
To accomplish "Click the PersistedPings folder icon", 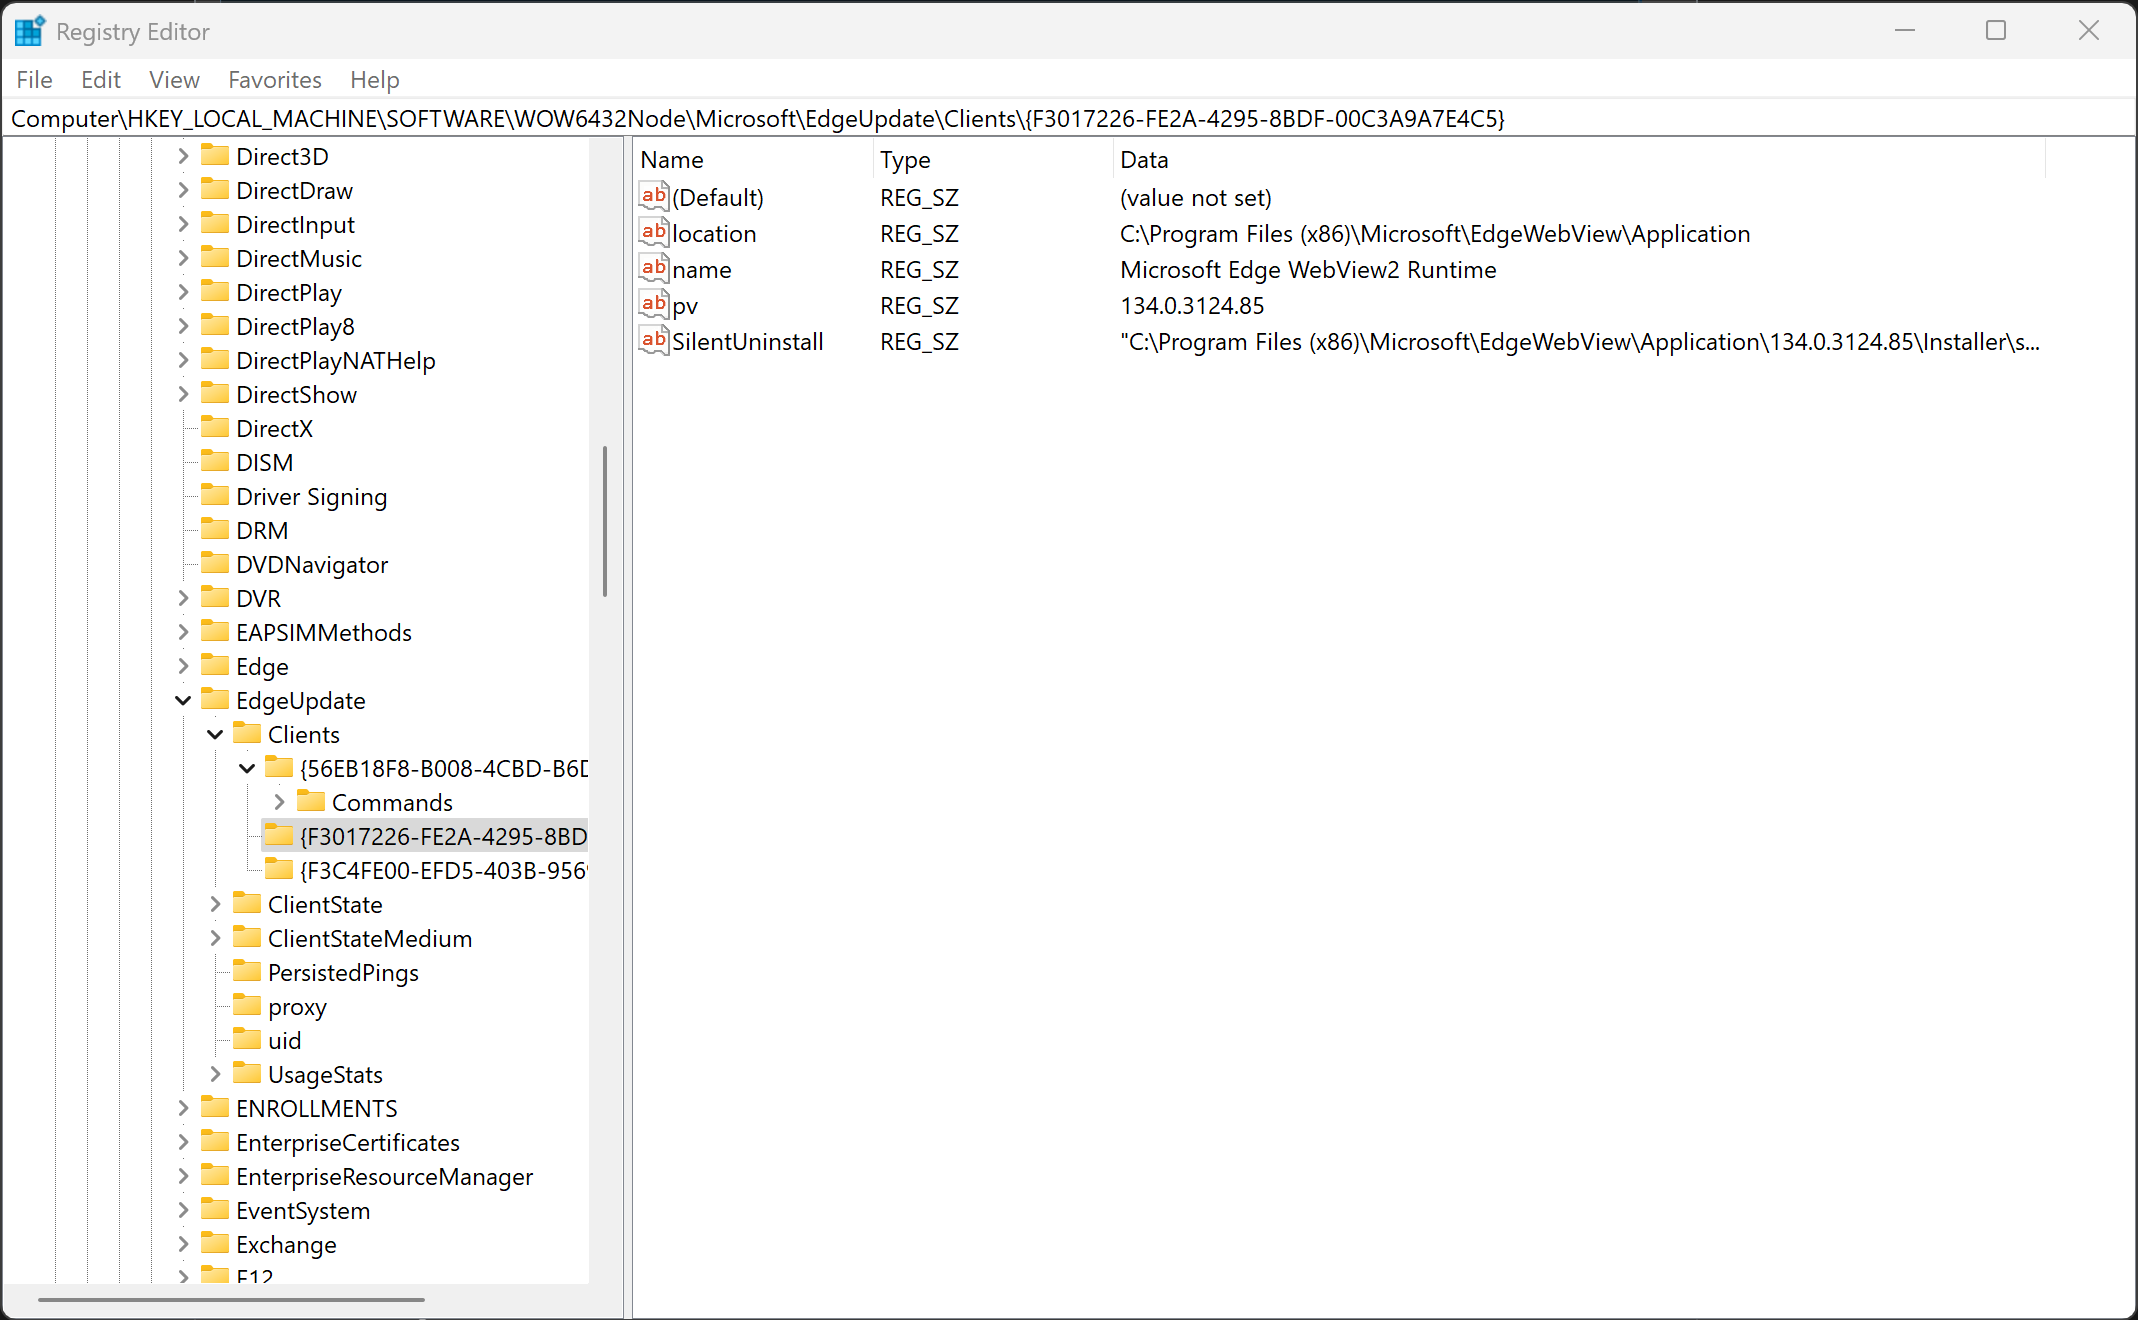I will click(x=247, y=972).
